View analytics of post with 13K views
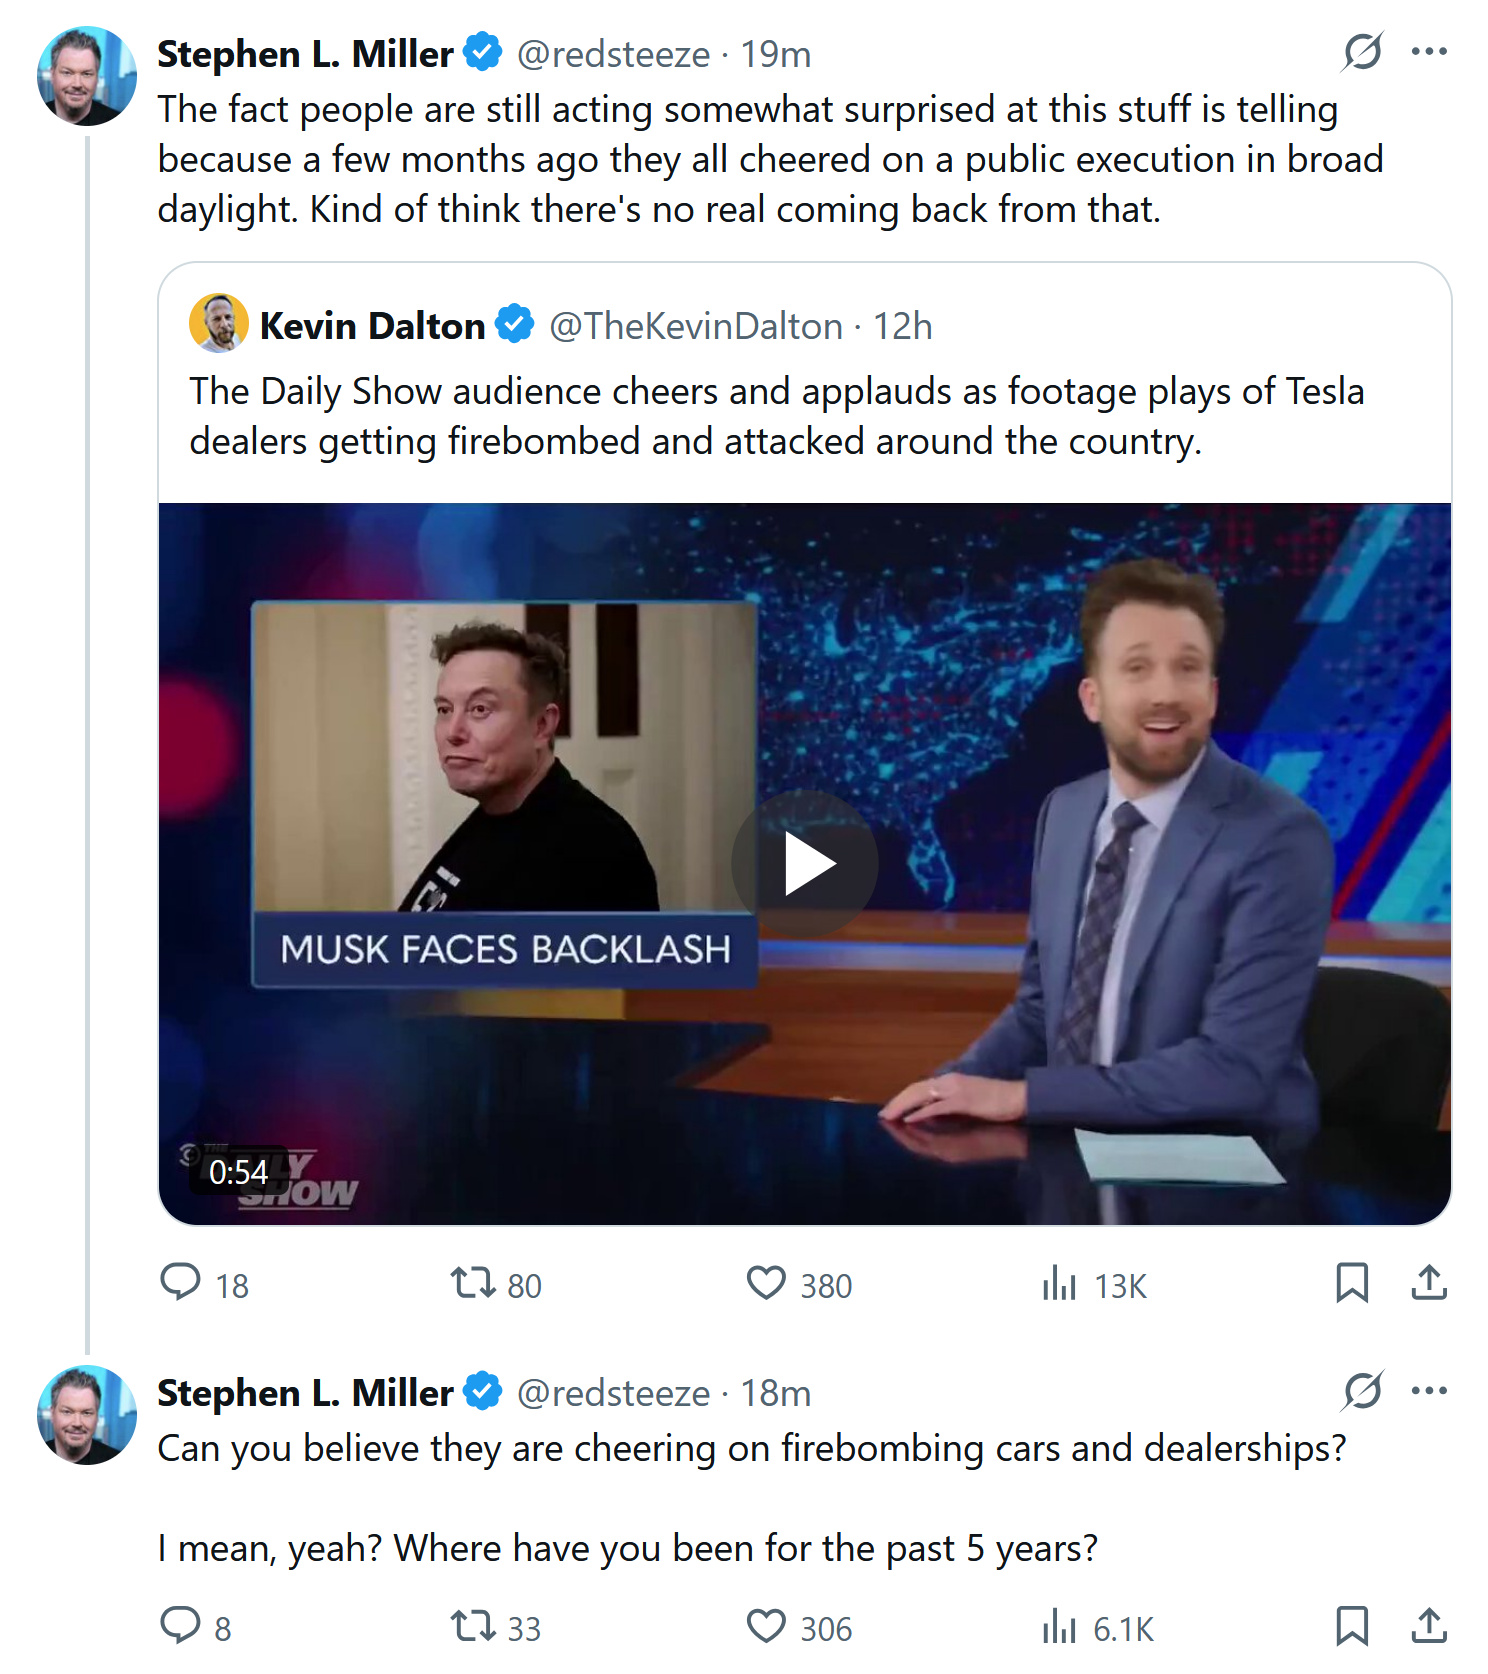This screenshot has height=1674, width=1488. click(x=1059, y=1283)
